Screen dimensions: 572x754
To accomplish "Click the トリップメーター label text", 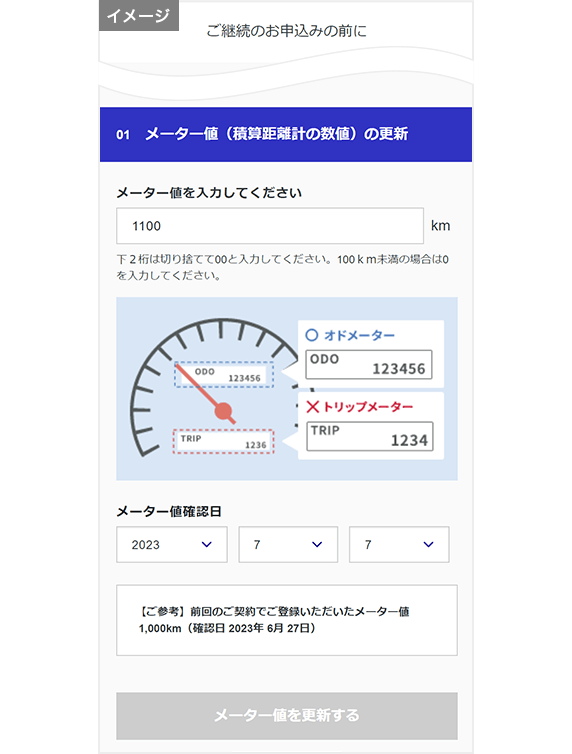I will [368, 407].
